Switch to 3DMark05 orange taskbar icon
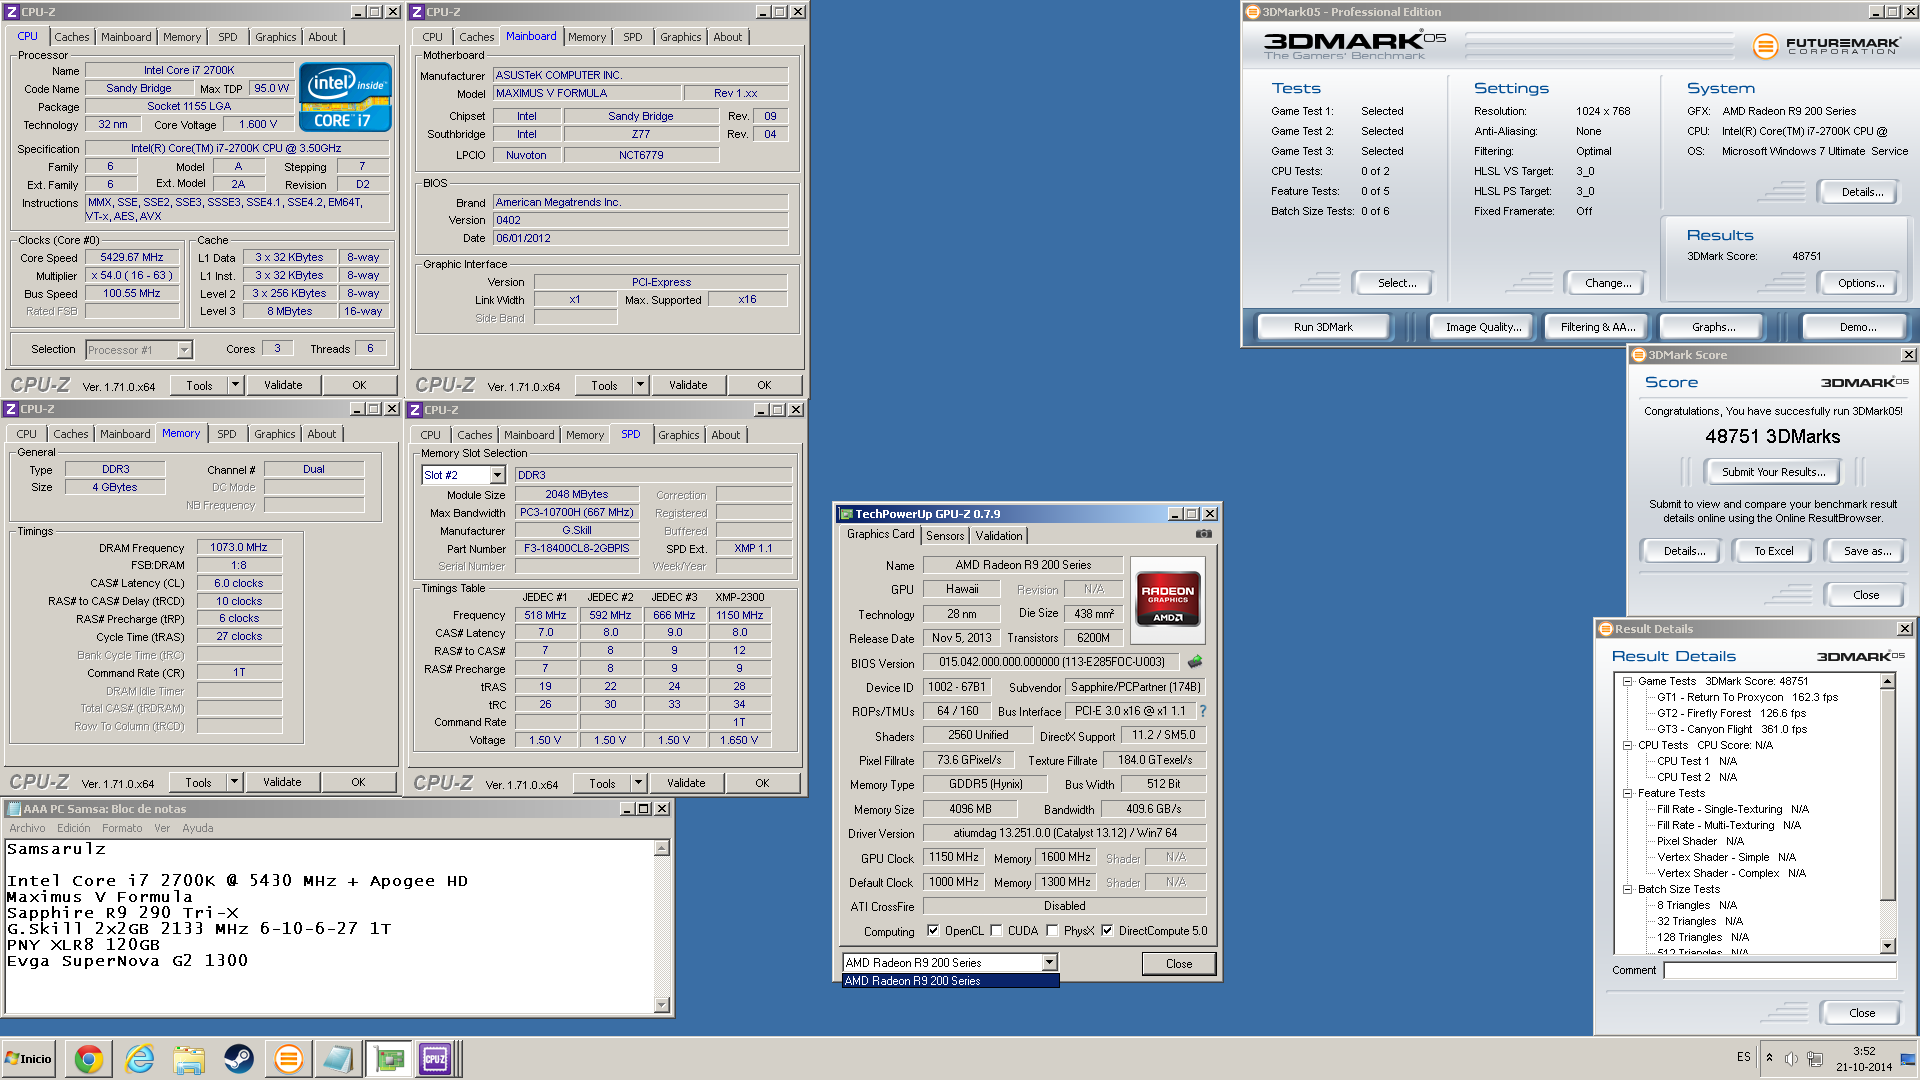 pyautogui.click(x=289, y=1058)
